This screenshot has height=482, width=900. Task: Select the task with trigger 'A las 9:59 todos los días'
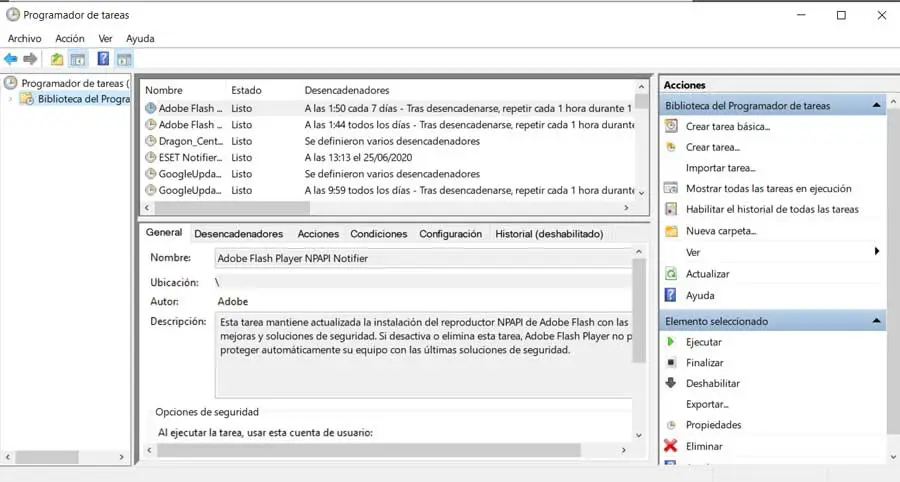coord(389,190)
